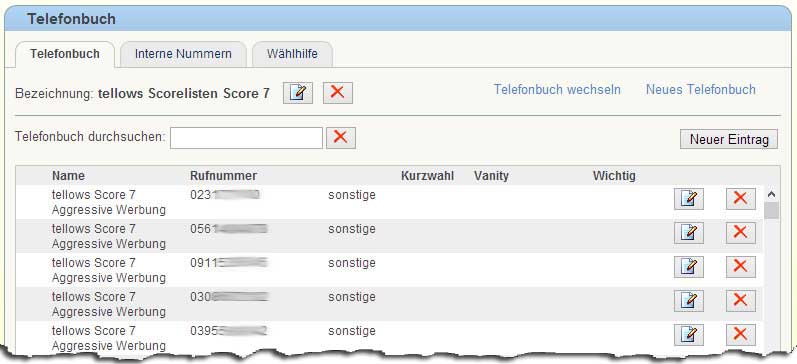
Task: Delete the entry with number starting 023
Action: (741, 199)
